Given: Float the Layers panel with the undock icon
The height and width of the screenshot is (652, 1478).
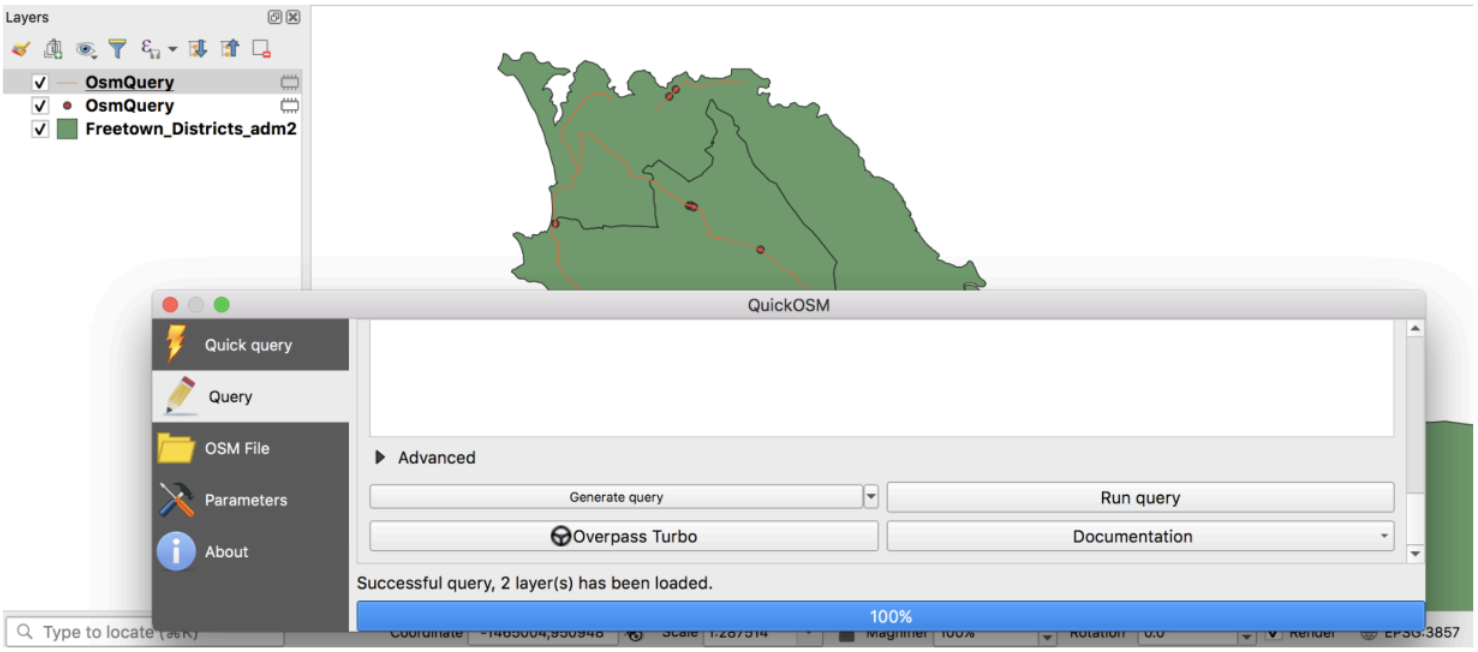Looking at the screenshot, I should [275, 17].
